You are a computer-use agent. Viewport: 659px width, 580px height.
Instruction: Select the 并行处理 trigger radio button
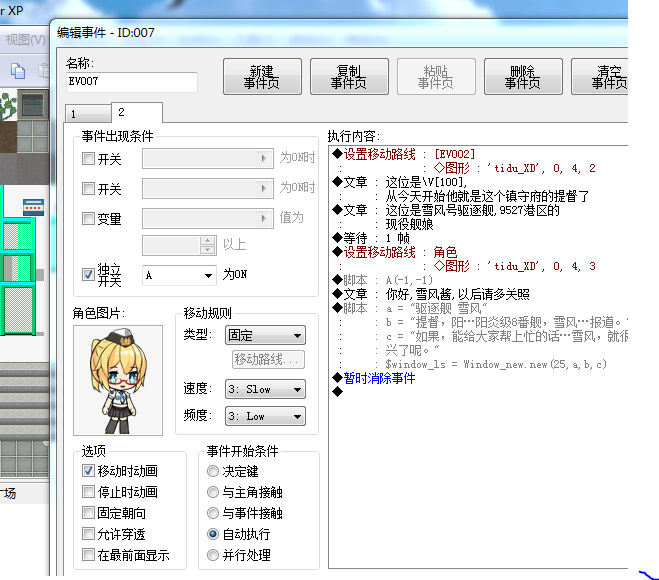[213, 555]
